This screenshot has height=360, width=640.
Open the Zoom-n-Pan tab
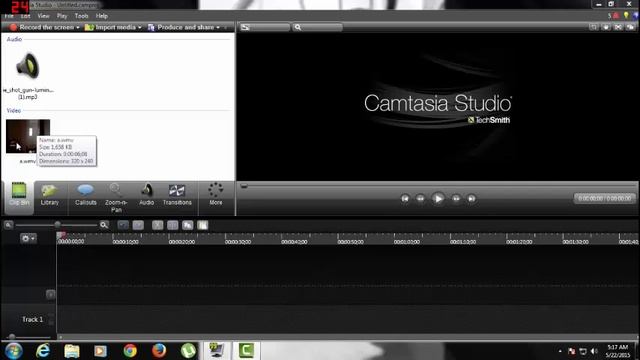(x=116, y=198)
